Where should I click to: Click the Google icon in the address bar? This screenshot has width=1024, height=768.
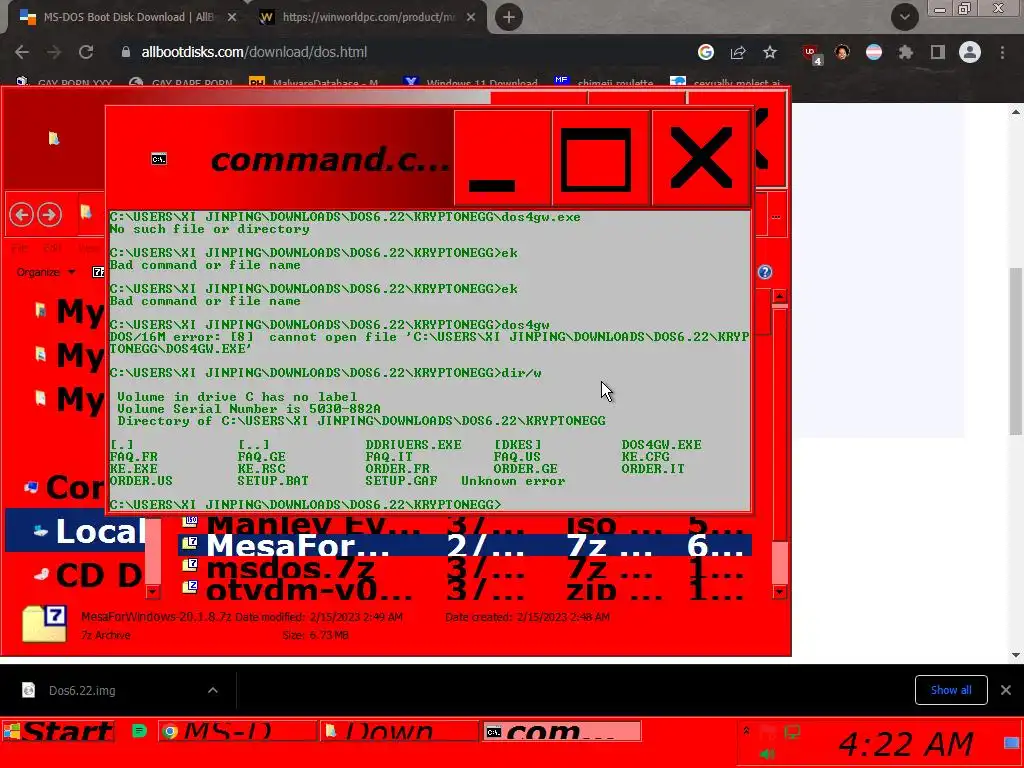[706, 52]
